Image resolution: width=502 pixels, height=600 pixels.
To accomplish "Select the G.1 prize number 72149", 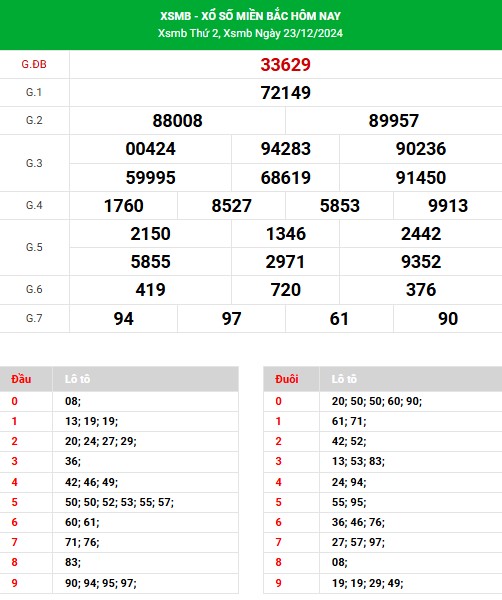I will 285,93.
